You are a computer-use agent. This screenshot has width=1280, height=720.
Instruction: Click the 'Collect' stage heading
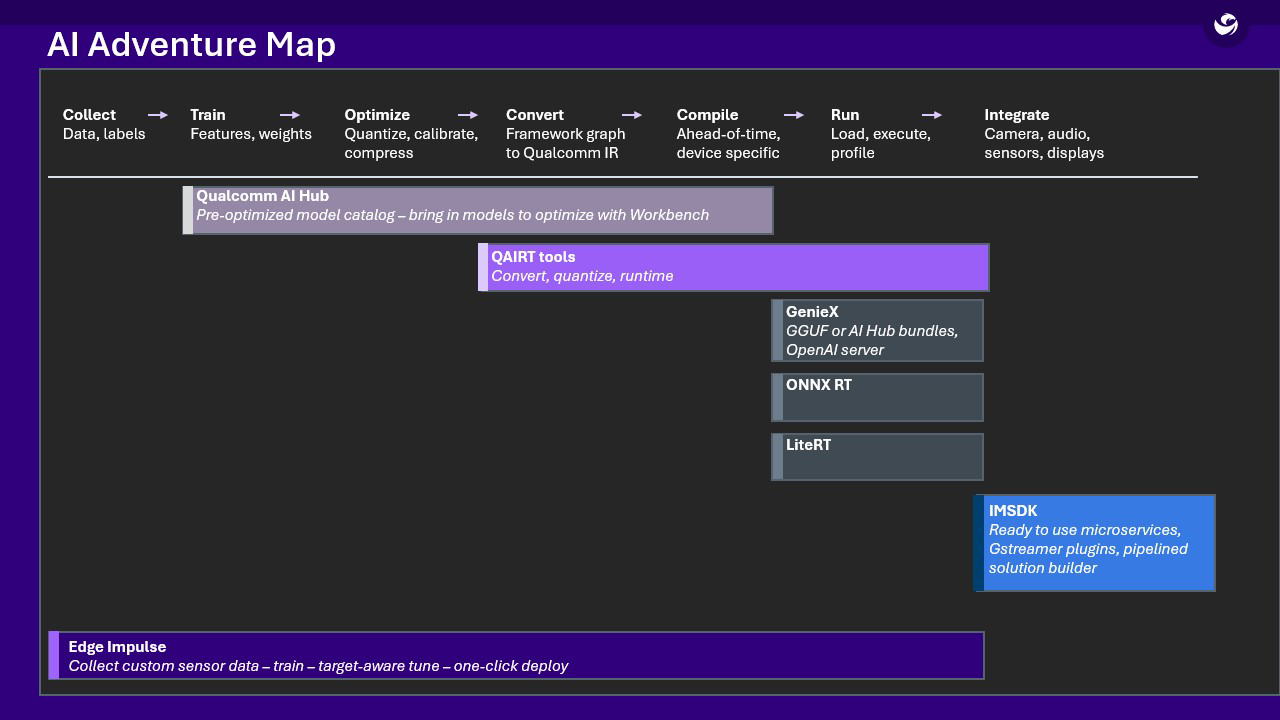pos(89,115)
